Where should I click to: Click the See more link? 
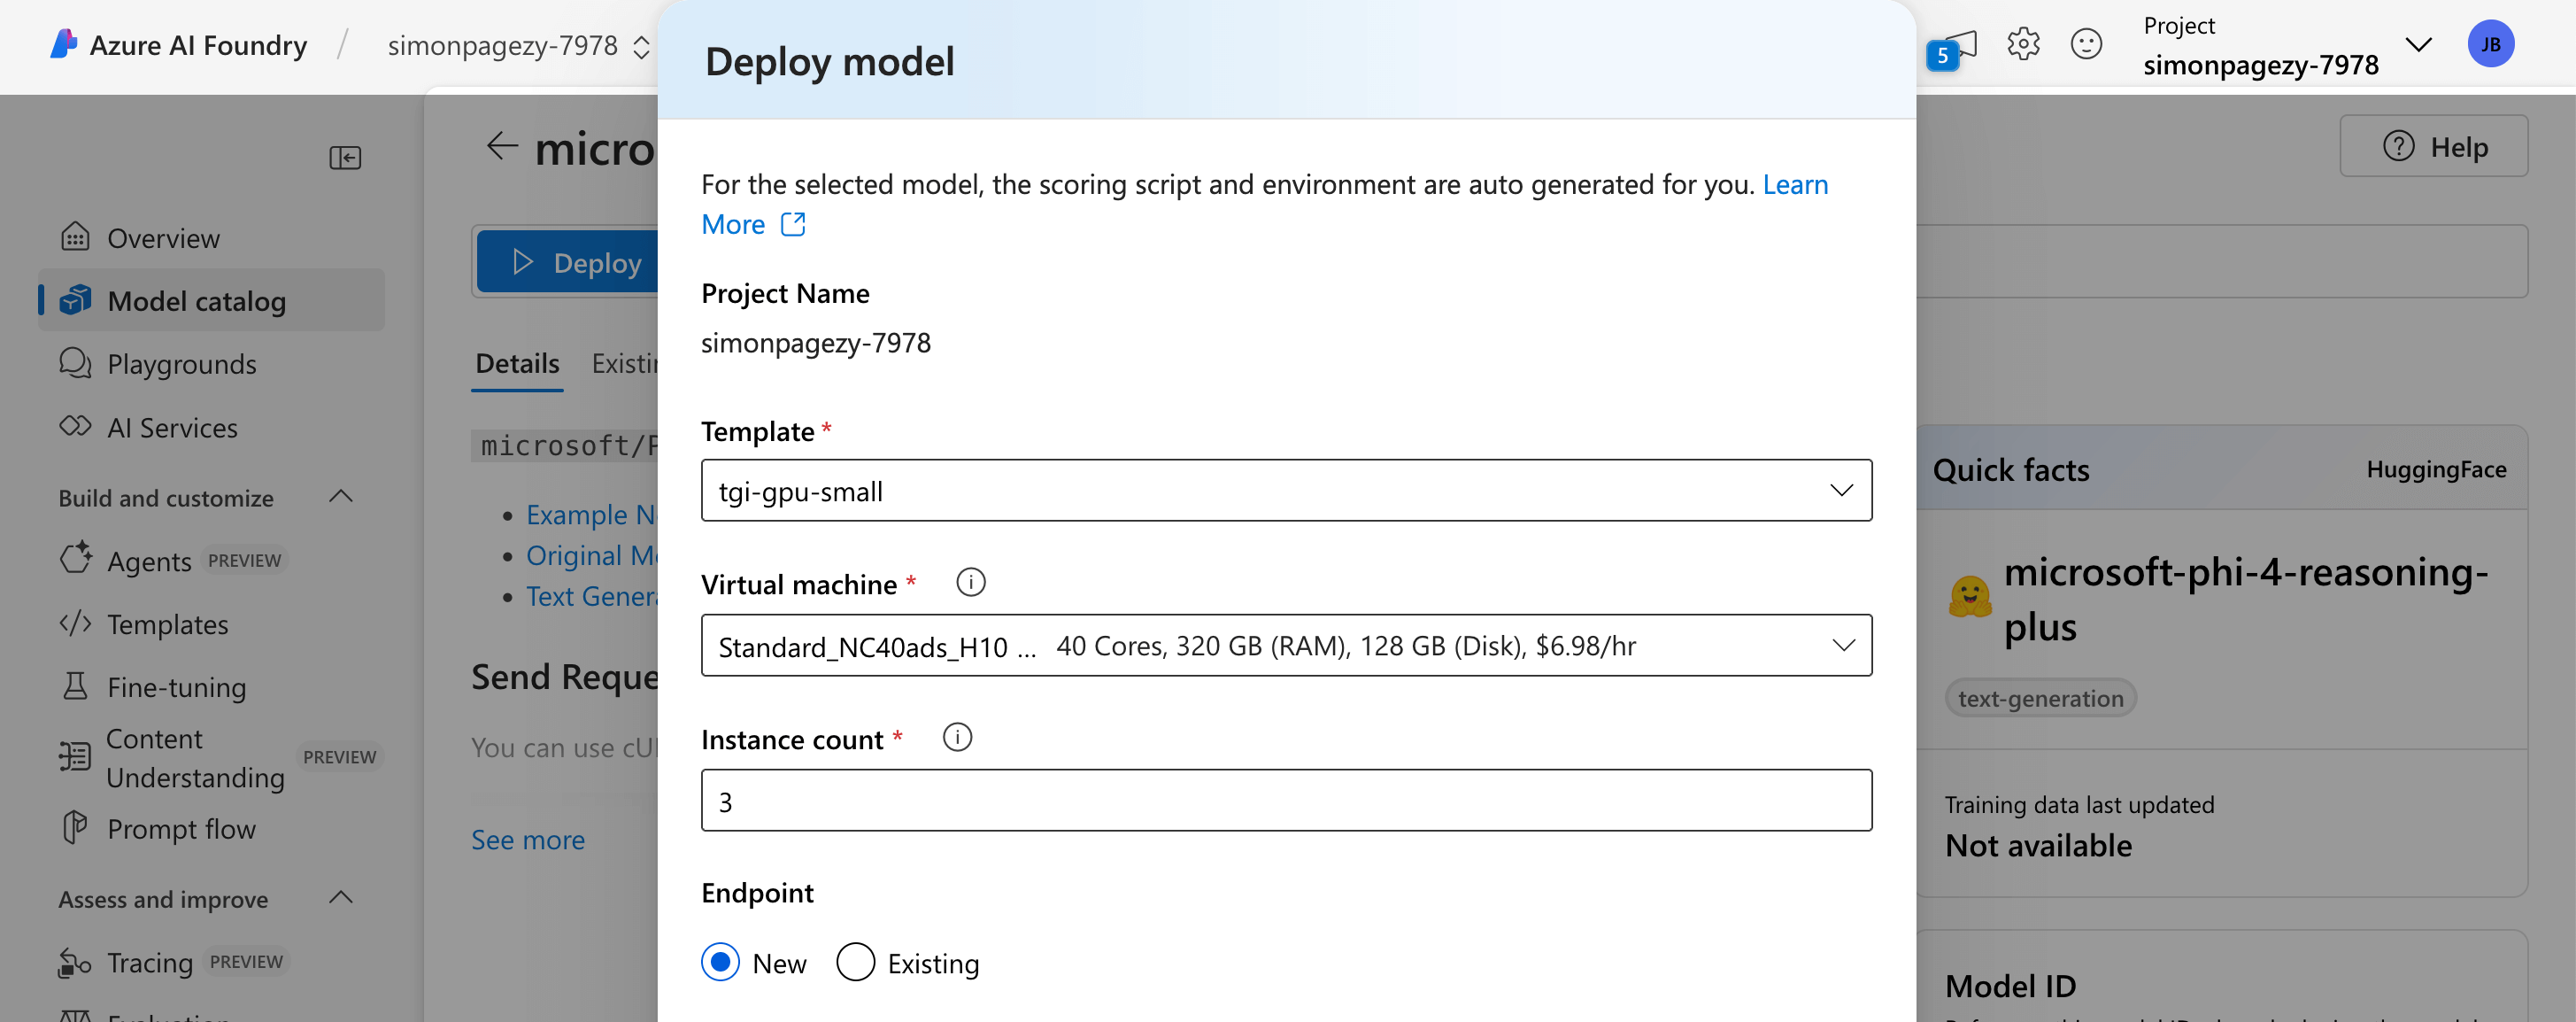click(x=527, y=839)
